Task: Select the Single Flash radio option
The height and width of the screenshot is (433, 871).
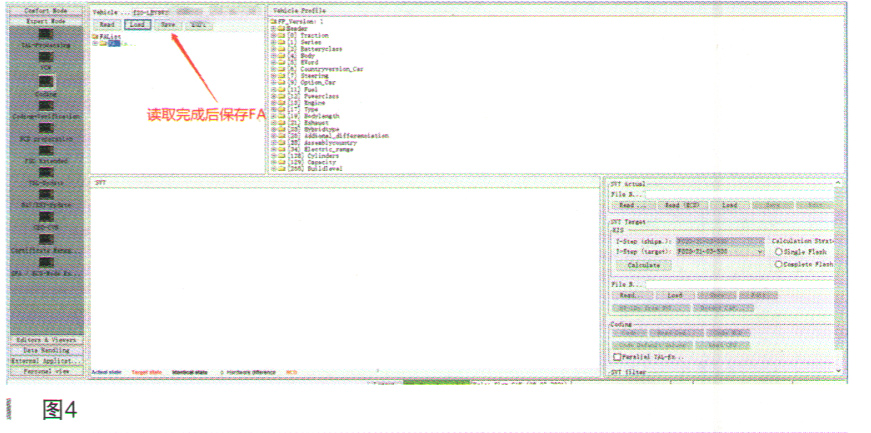Action: pyautogui.click(x=778, y=252)
